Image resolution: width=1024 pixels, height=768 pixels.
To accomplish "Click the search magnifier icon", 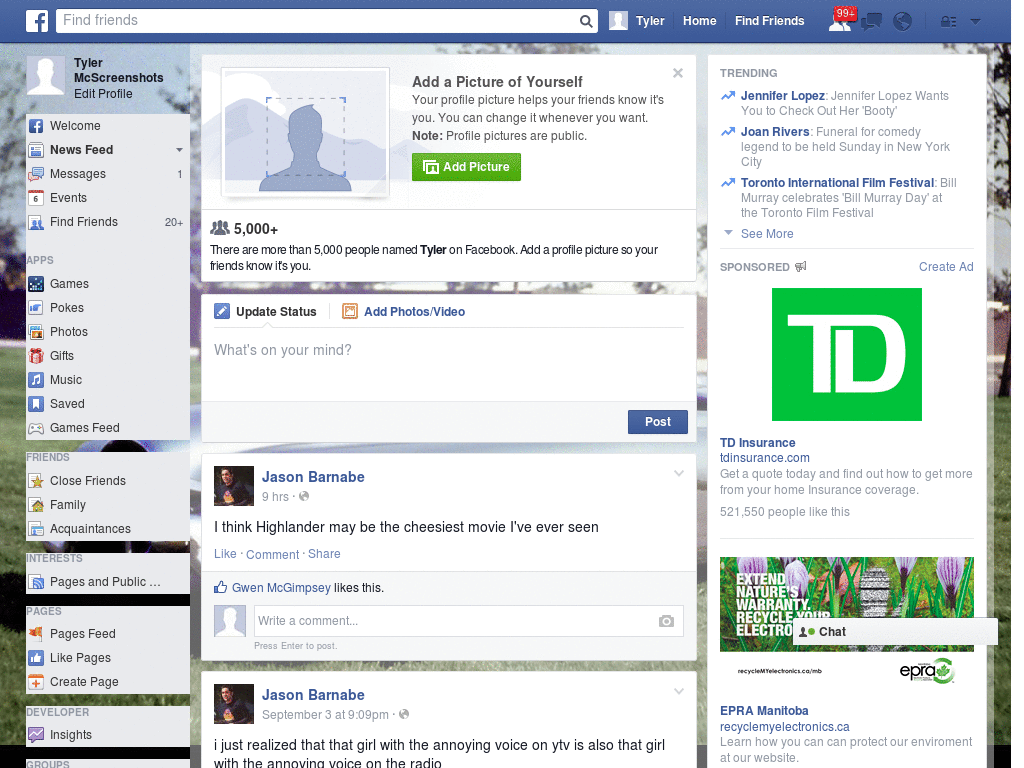I will pyautogui.click(x=586, y=21).
